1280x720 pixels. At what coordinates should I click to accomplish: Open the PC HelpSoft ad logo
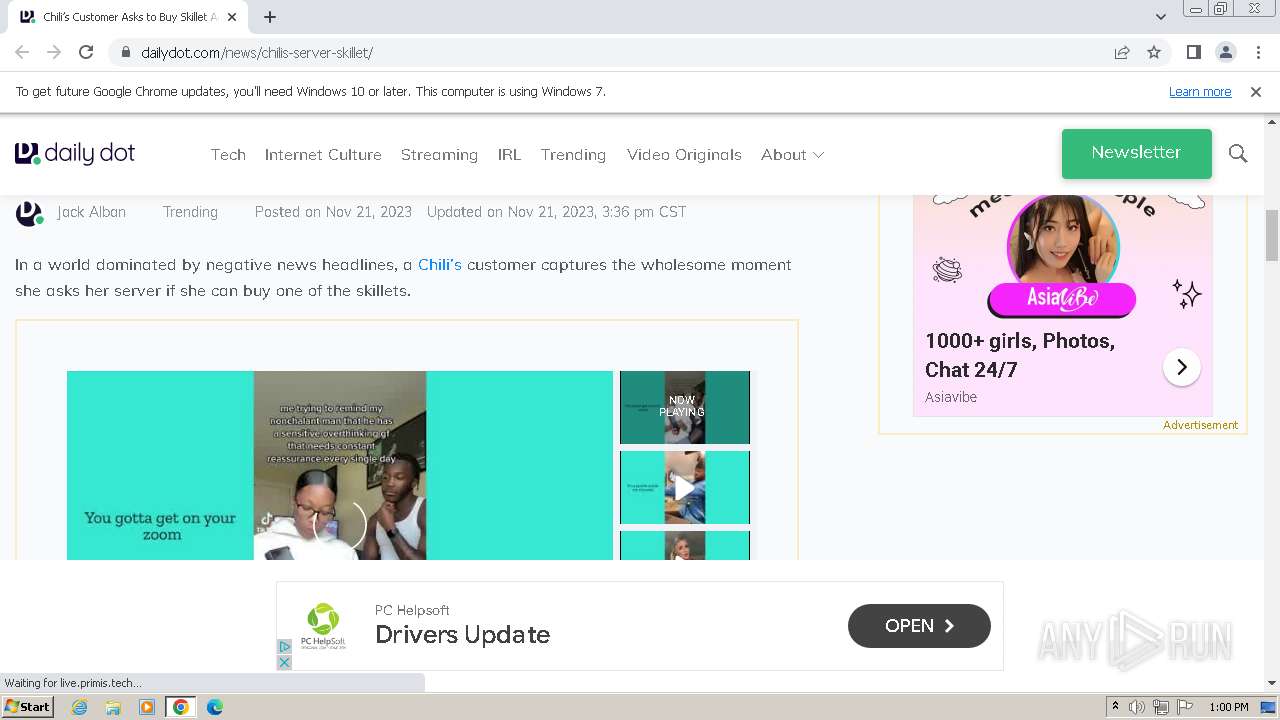tap(323, 626)
